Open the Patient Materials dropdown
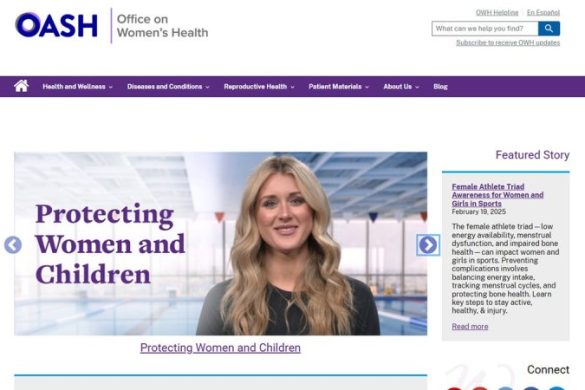 (x=338, y=87)
